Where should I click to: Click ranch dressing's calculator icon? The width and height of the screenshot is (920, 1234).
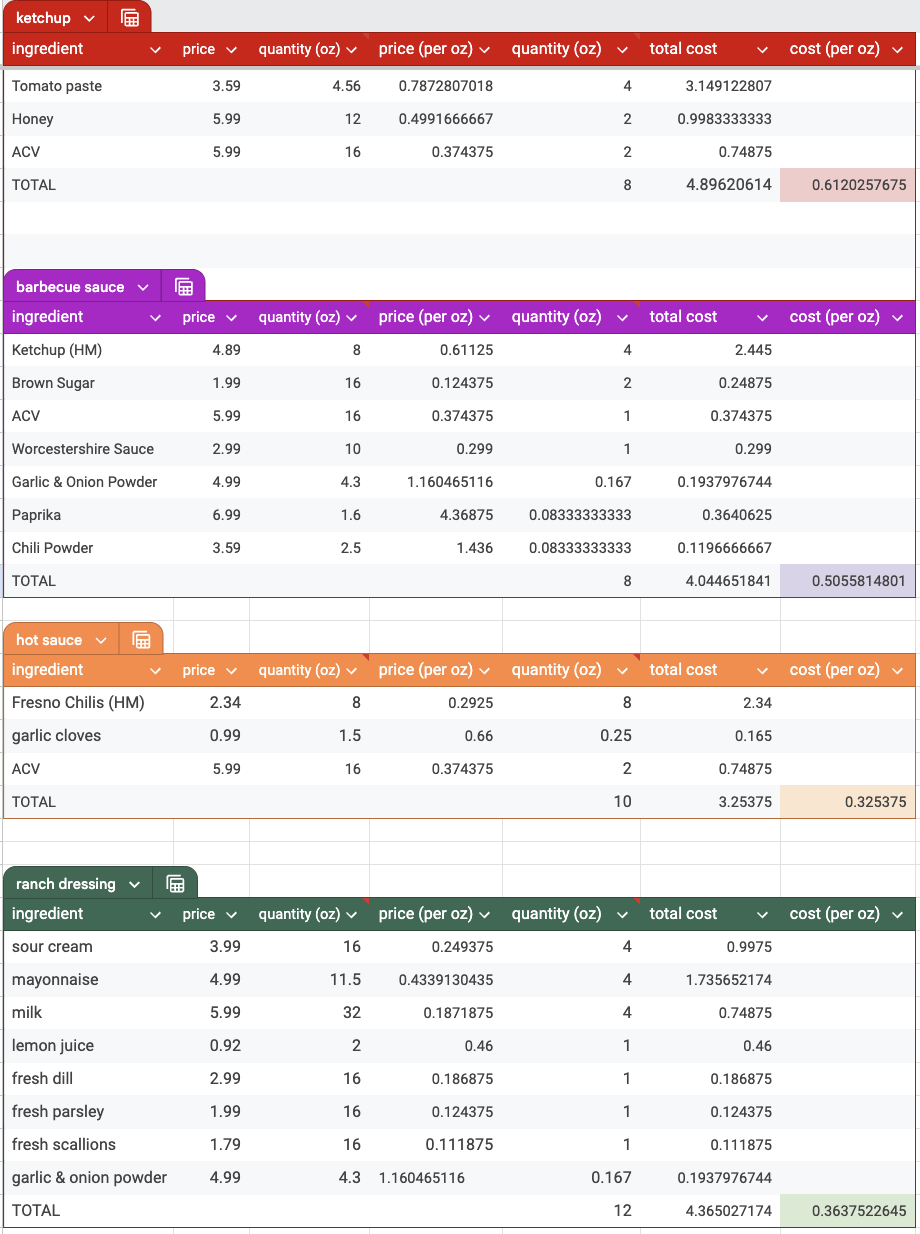[x=175, y=883]
